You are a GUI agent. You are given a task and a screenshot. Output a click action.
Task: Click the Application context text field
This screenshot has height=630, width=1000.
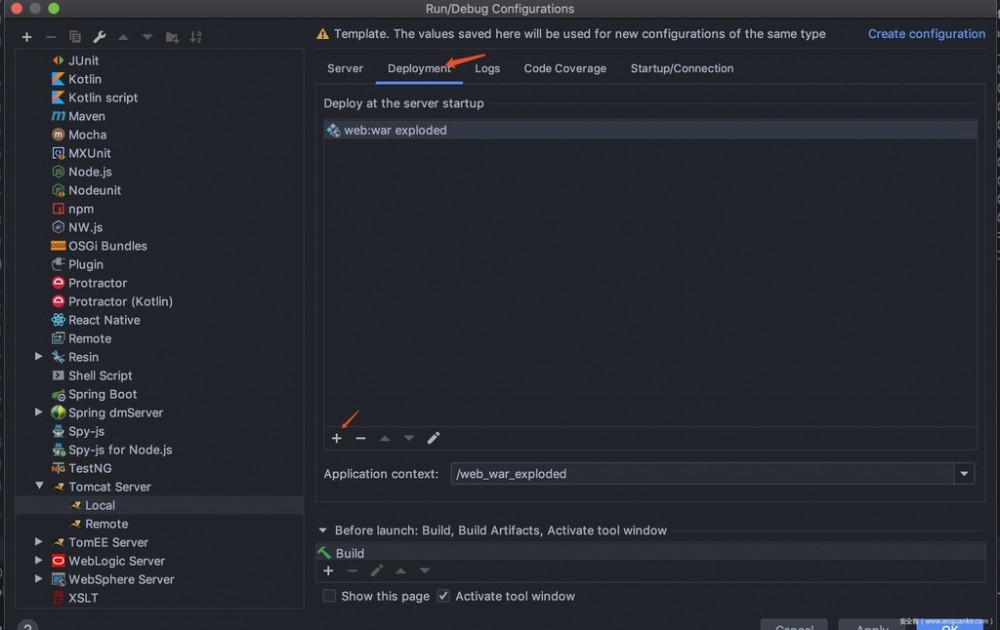[700, 474]
